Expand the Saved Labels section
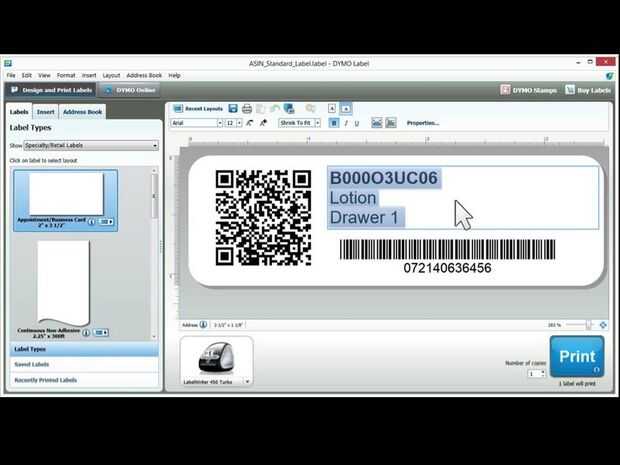 (84, 365)
